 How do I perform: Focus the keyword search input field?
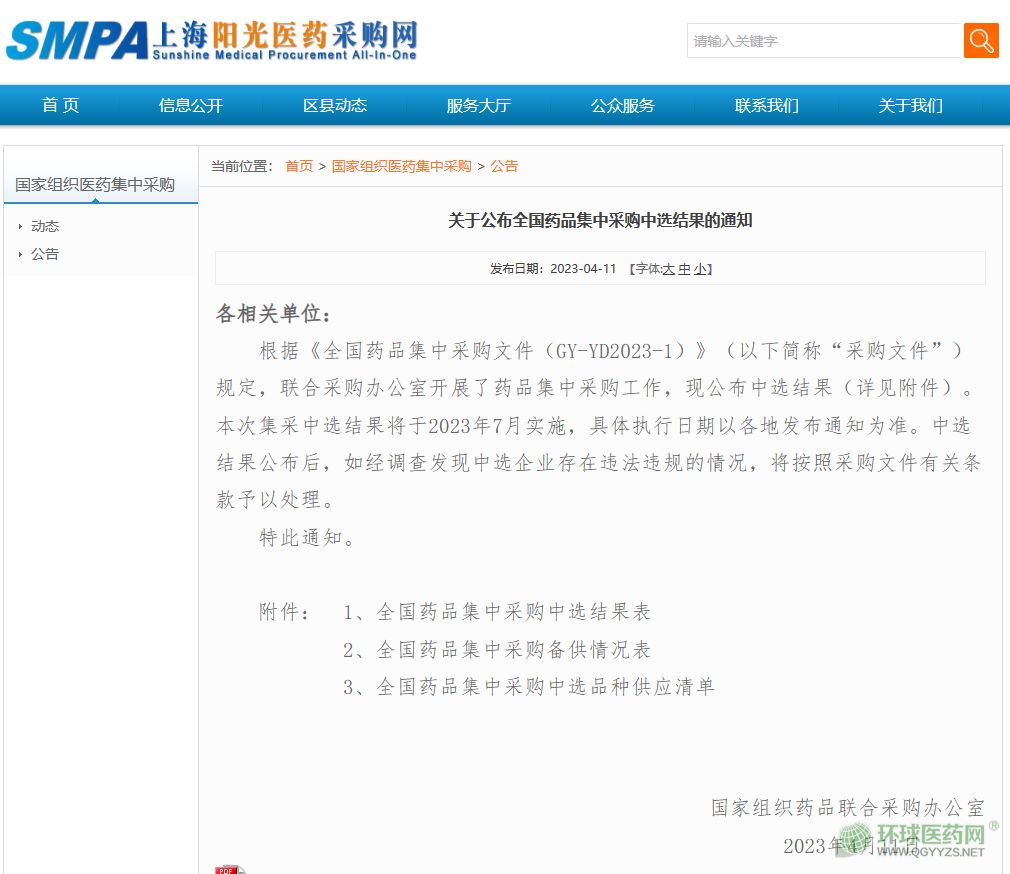823,41
